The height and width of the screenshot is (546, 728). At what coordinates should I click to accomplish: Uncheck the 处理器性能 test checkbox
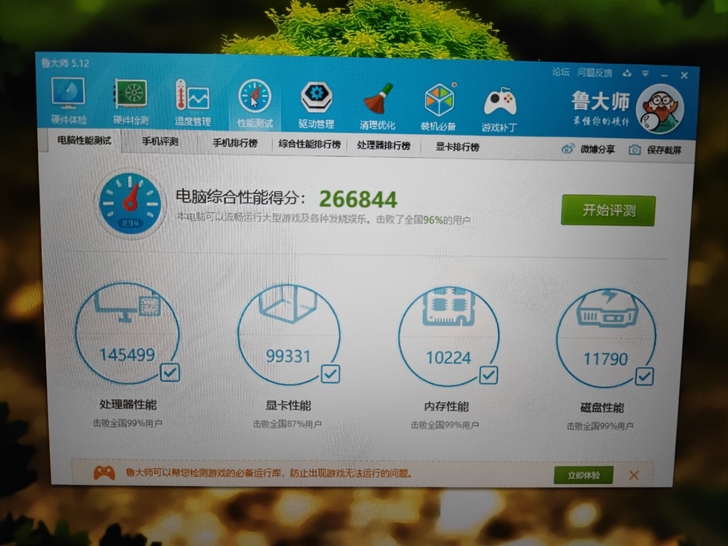[169, 372]
